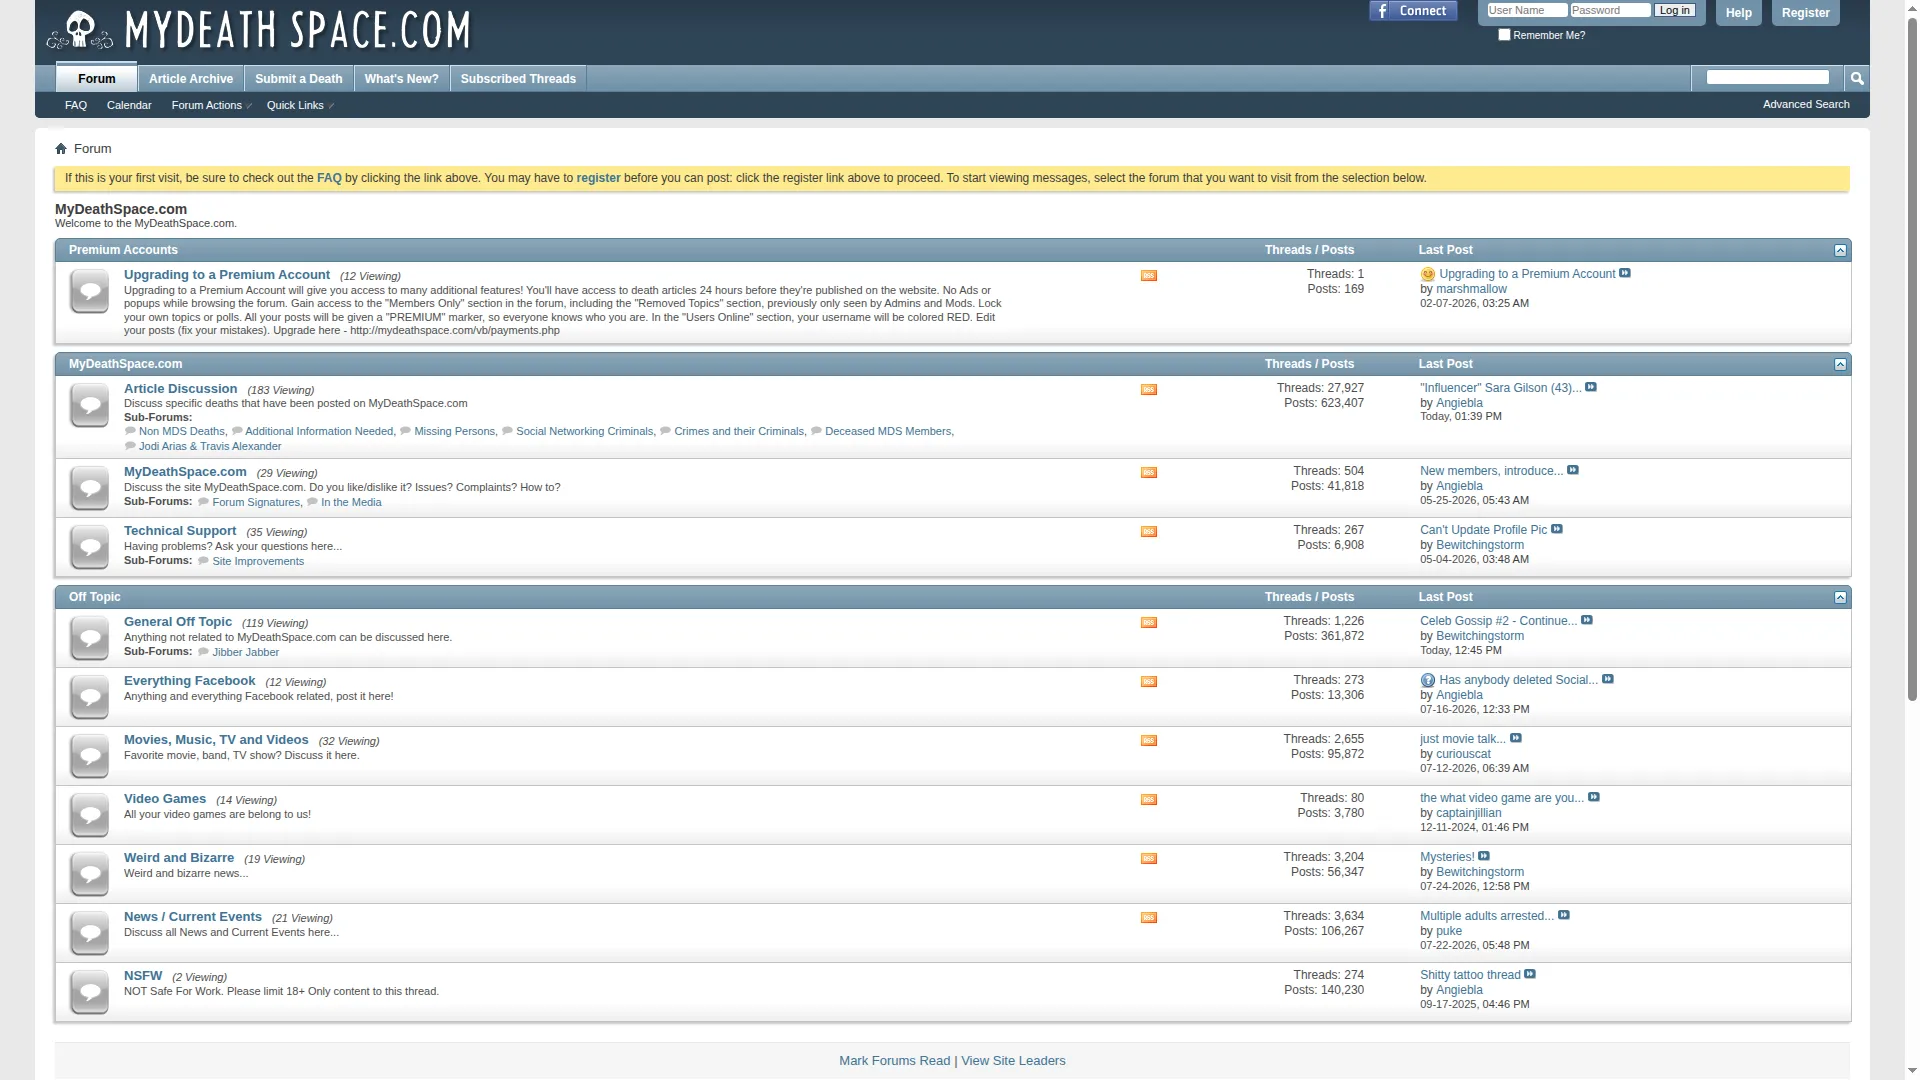The width and height of the screenshot is (1920, 1080).
Task: Open the Article Archive tab
Action: [191, 79]
